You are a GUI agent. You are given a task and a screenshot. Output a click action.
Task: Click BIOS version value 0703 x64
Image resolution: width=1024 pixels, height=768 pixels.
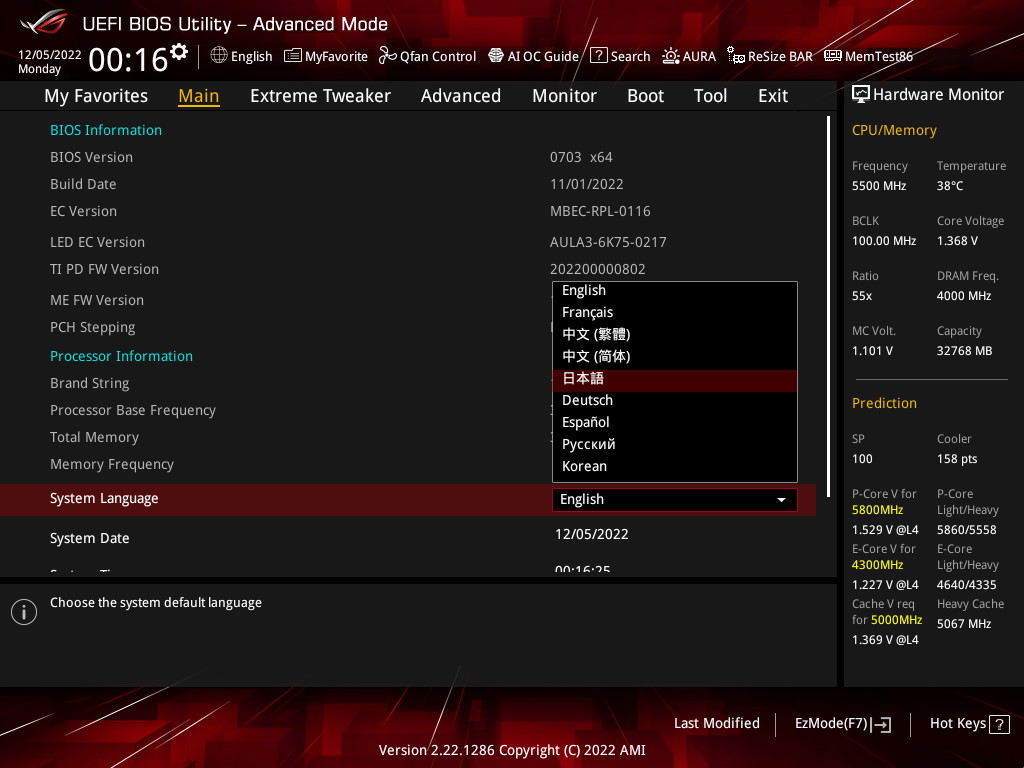pyautogui.click(x=581, y=157)
